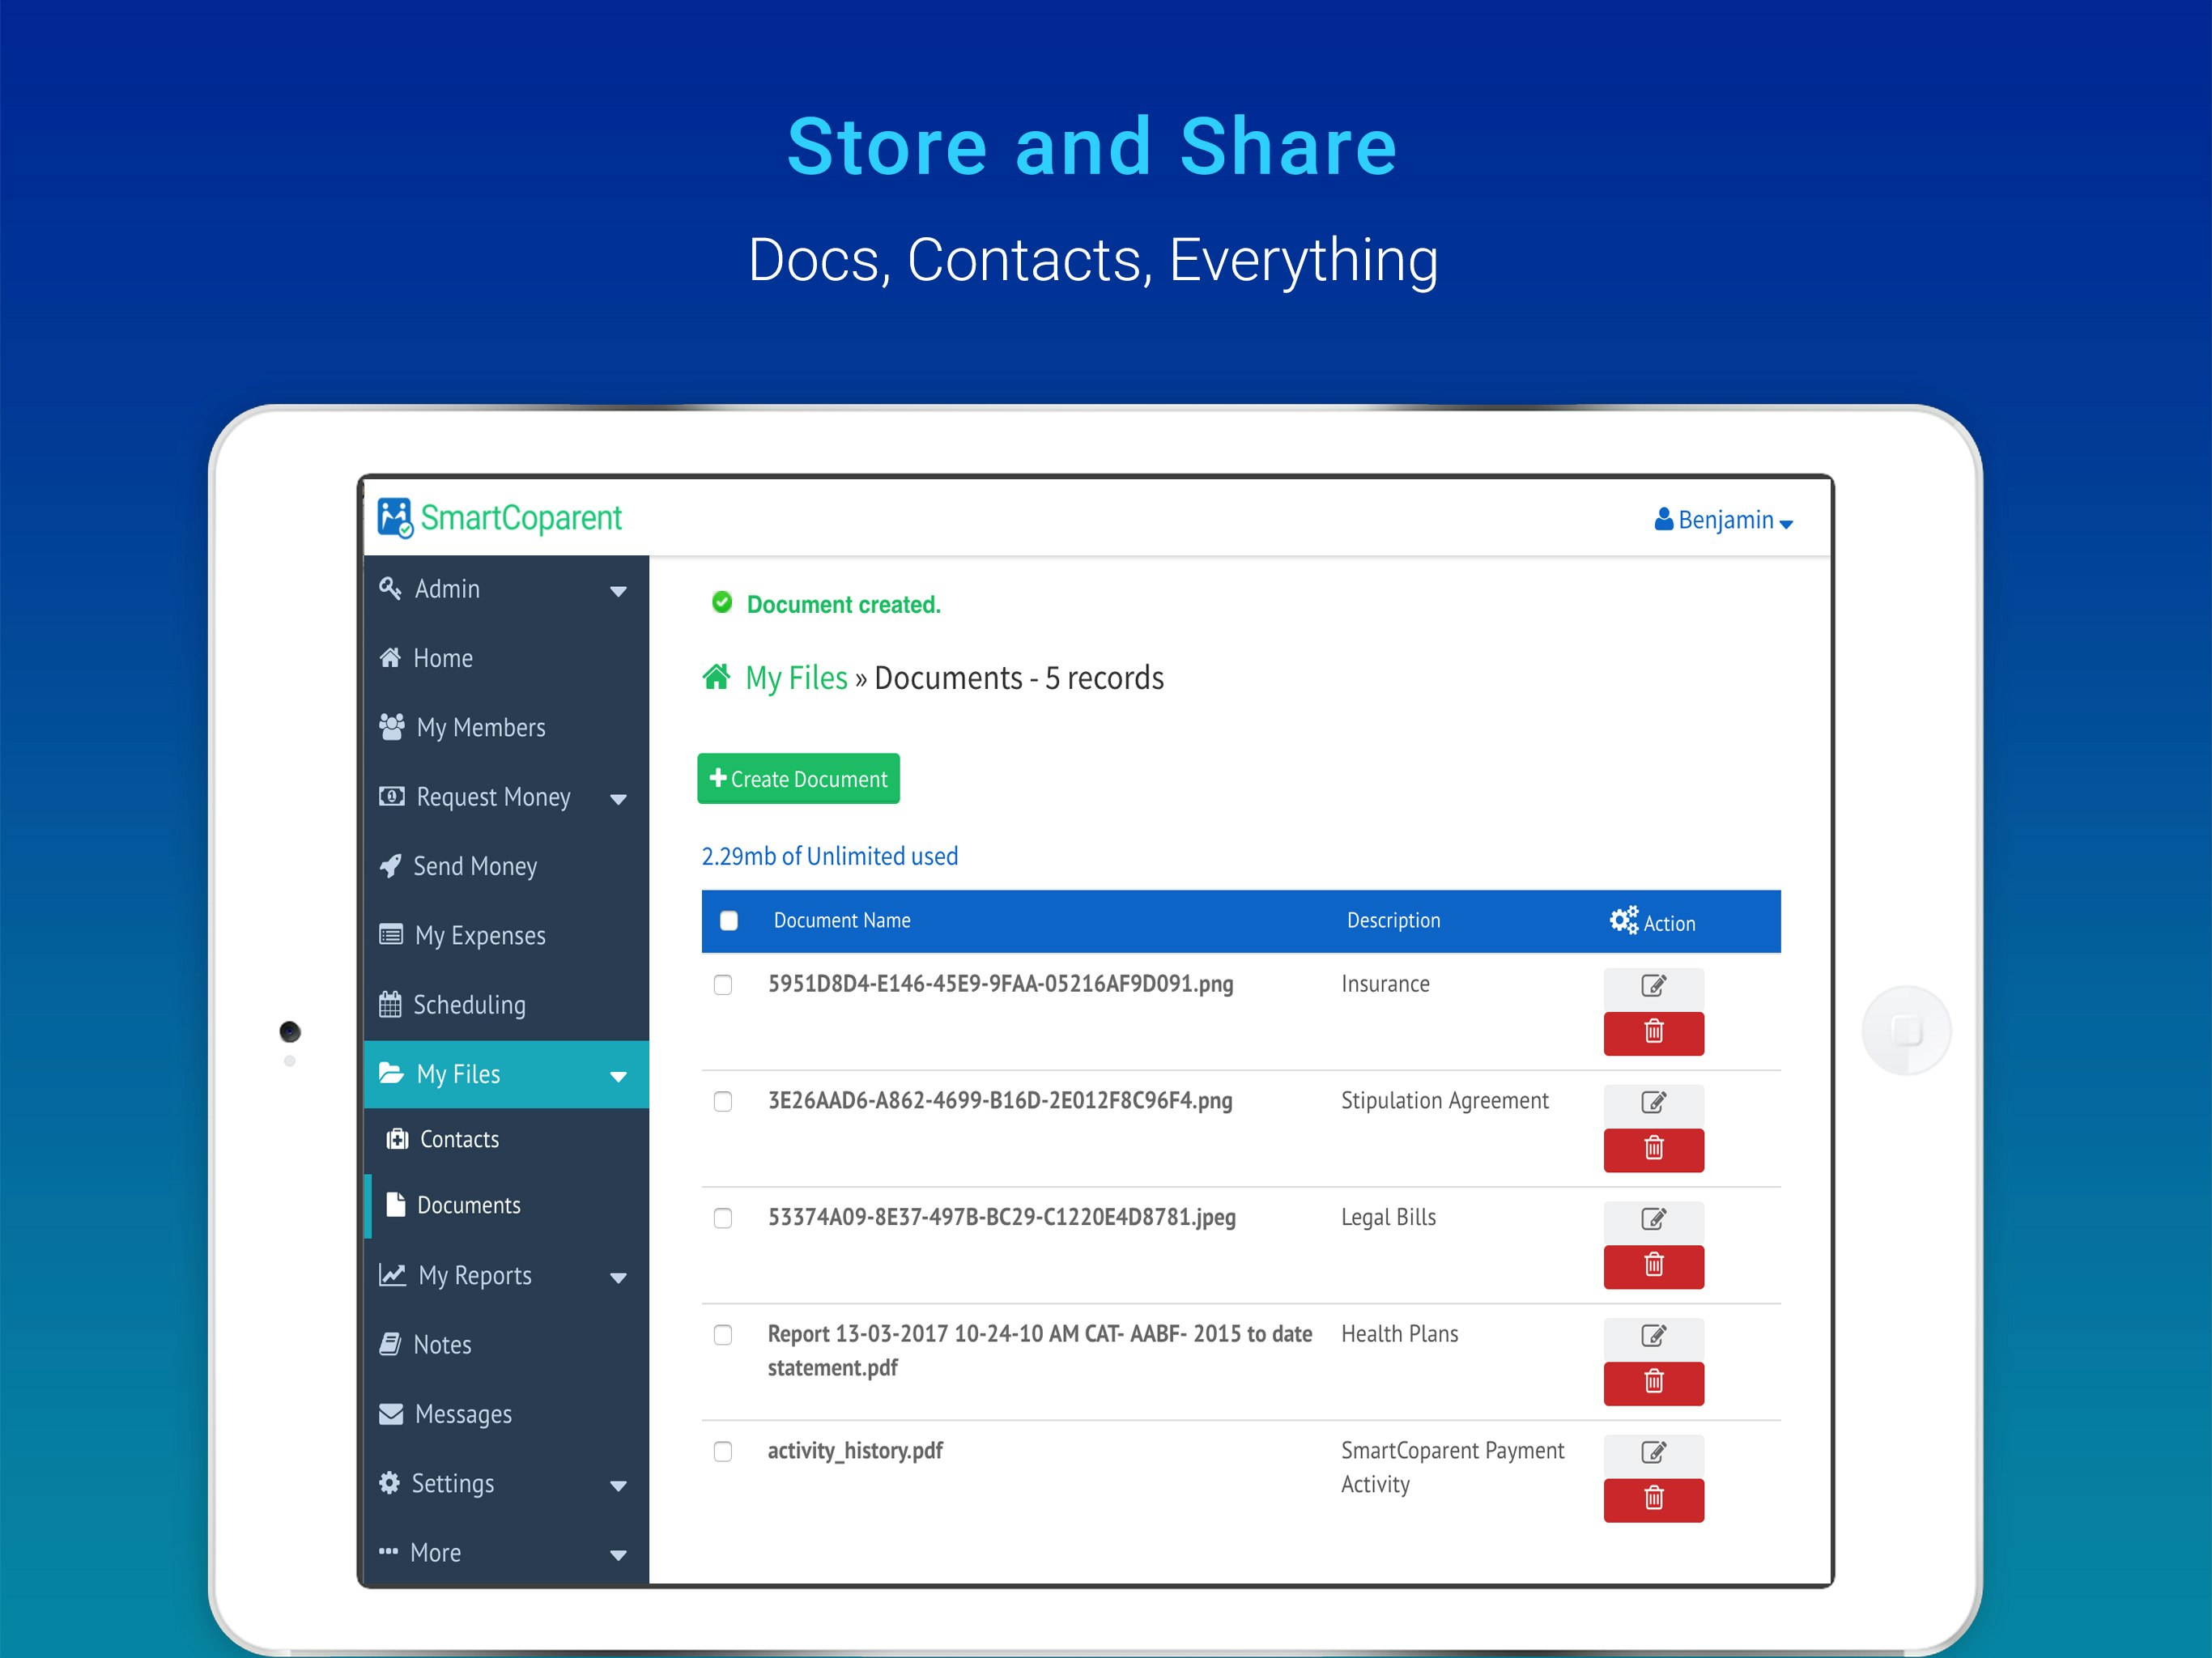Screen dimensions: 2212x1658
Task: Expand the Admin section dropdown
Action: click(x=618, y=590)
